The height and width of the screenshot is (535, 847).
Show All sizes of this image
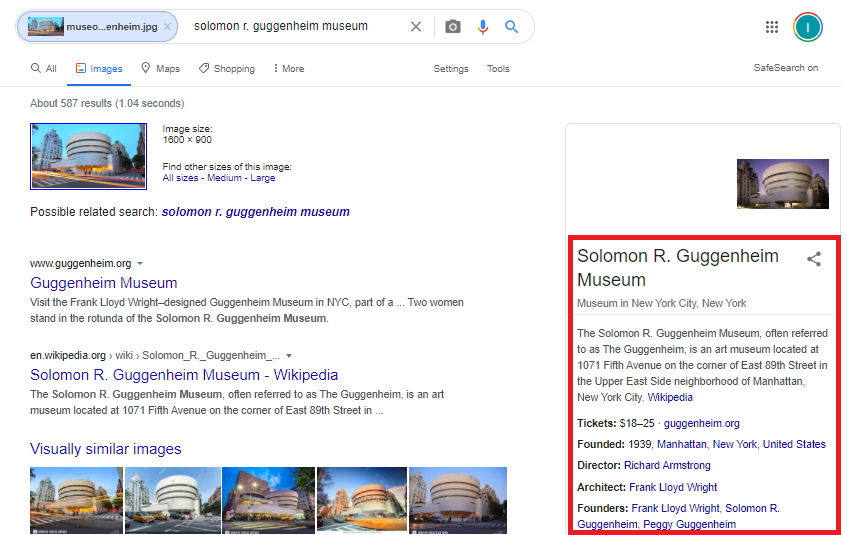coord(180,178)
